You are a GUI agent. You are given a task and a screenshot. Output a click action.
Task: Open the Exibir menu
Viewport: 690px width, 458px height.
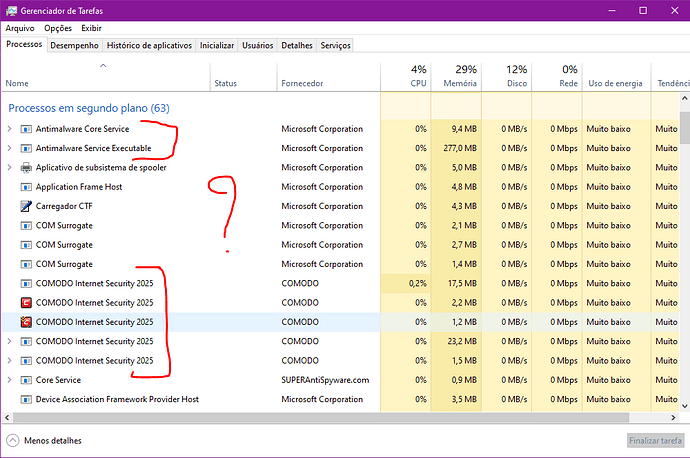click(91, 28)
